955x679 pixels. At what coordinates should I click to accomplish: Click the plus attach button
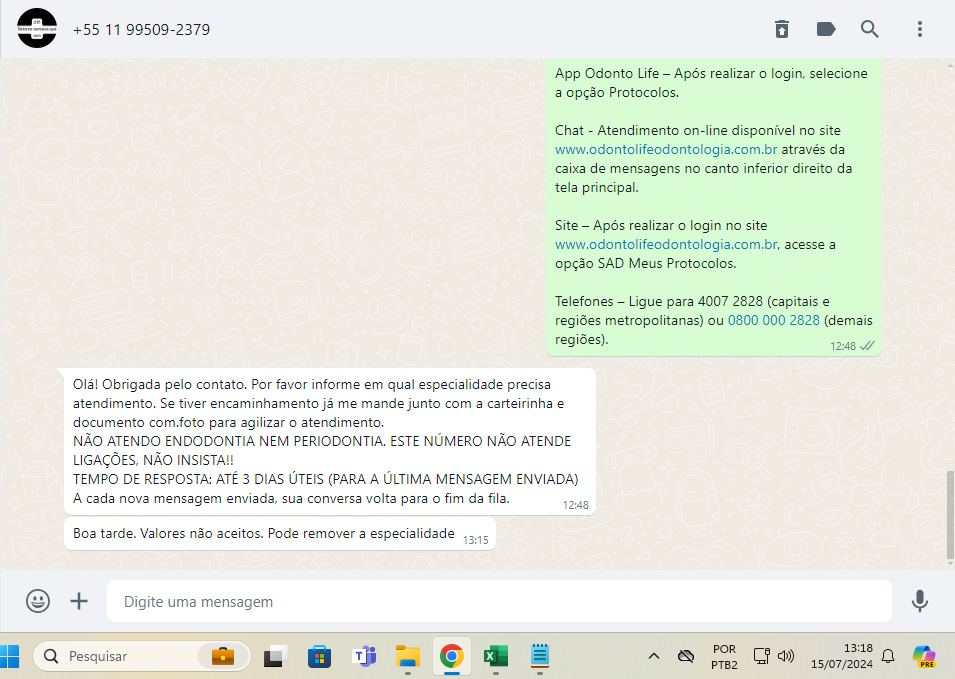79,601
